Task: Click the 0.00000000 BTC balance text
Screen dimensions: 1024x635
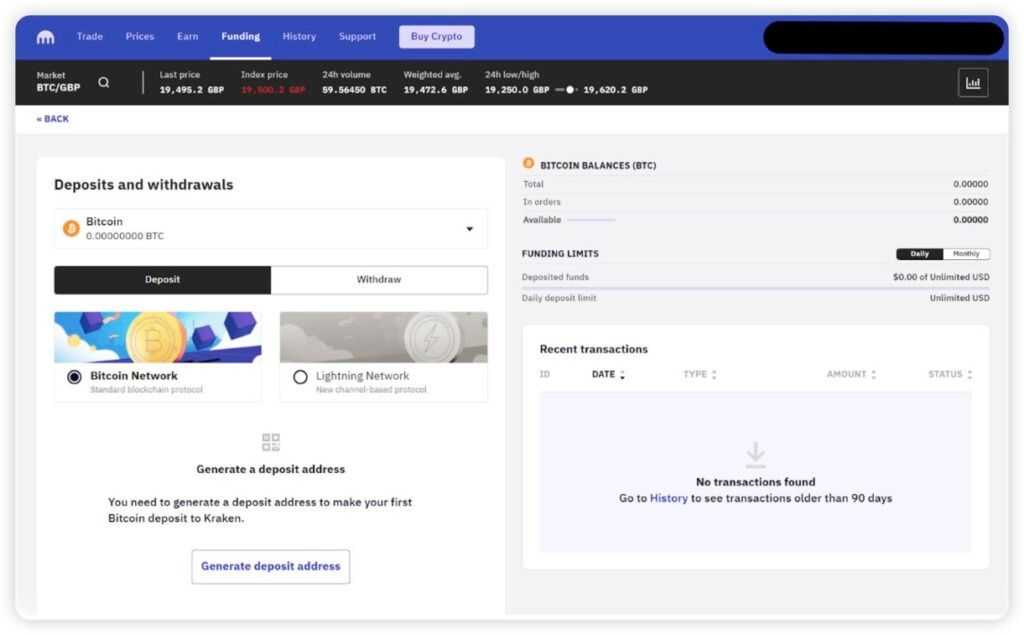Action: [x=125, y=236]
